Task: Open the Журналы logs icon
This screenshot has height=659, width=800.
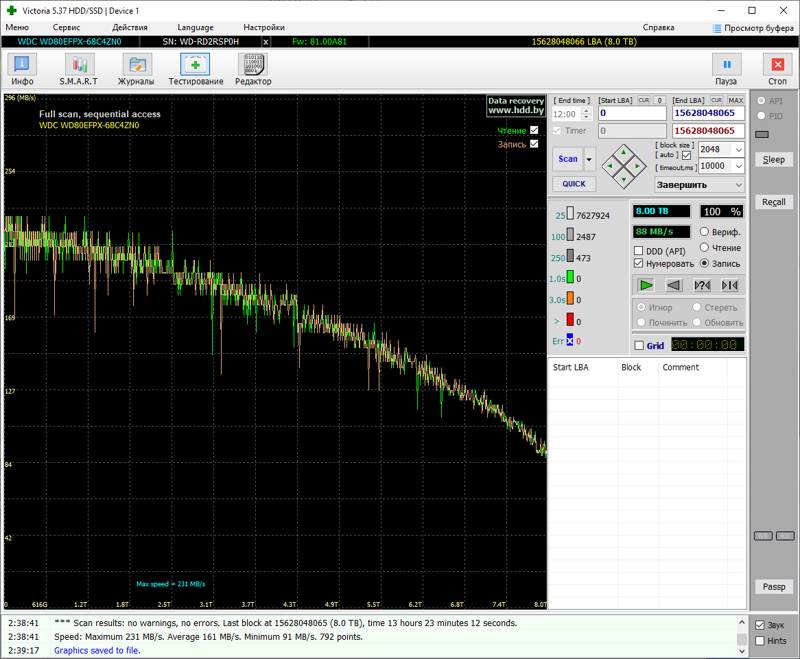Action: pos(137,65)
